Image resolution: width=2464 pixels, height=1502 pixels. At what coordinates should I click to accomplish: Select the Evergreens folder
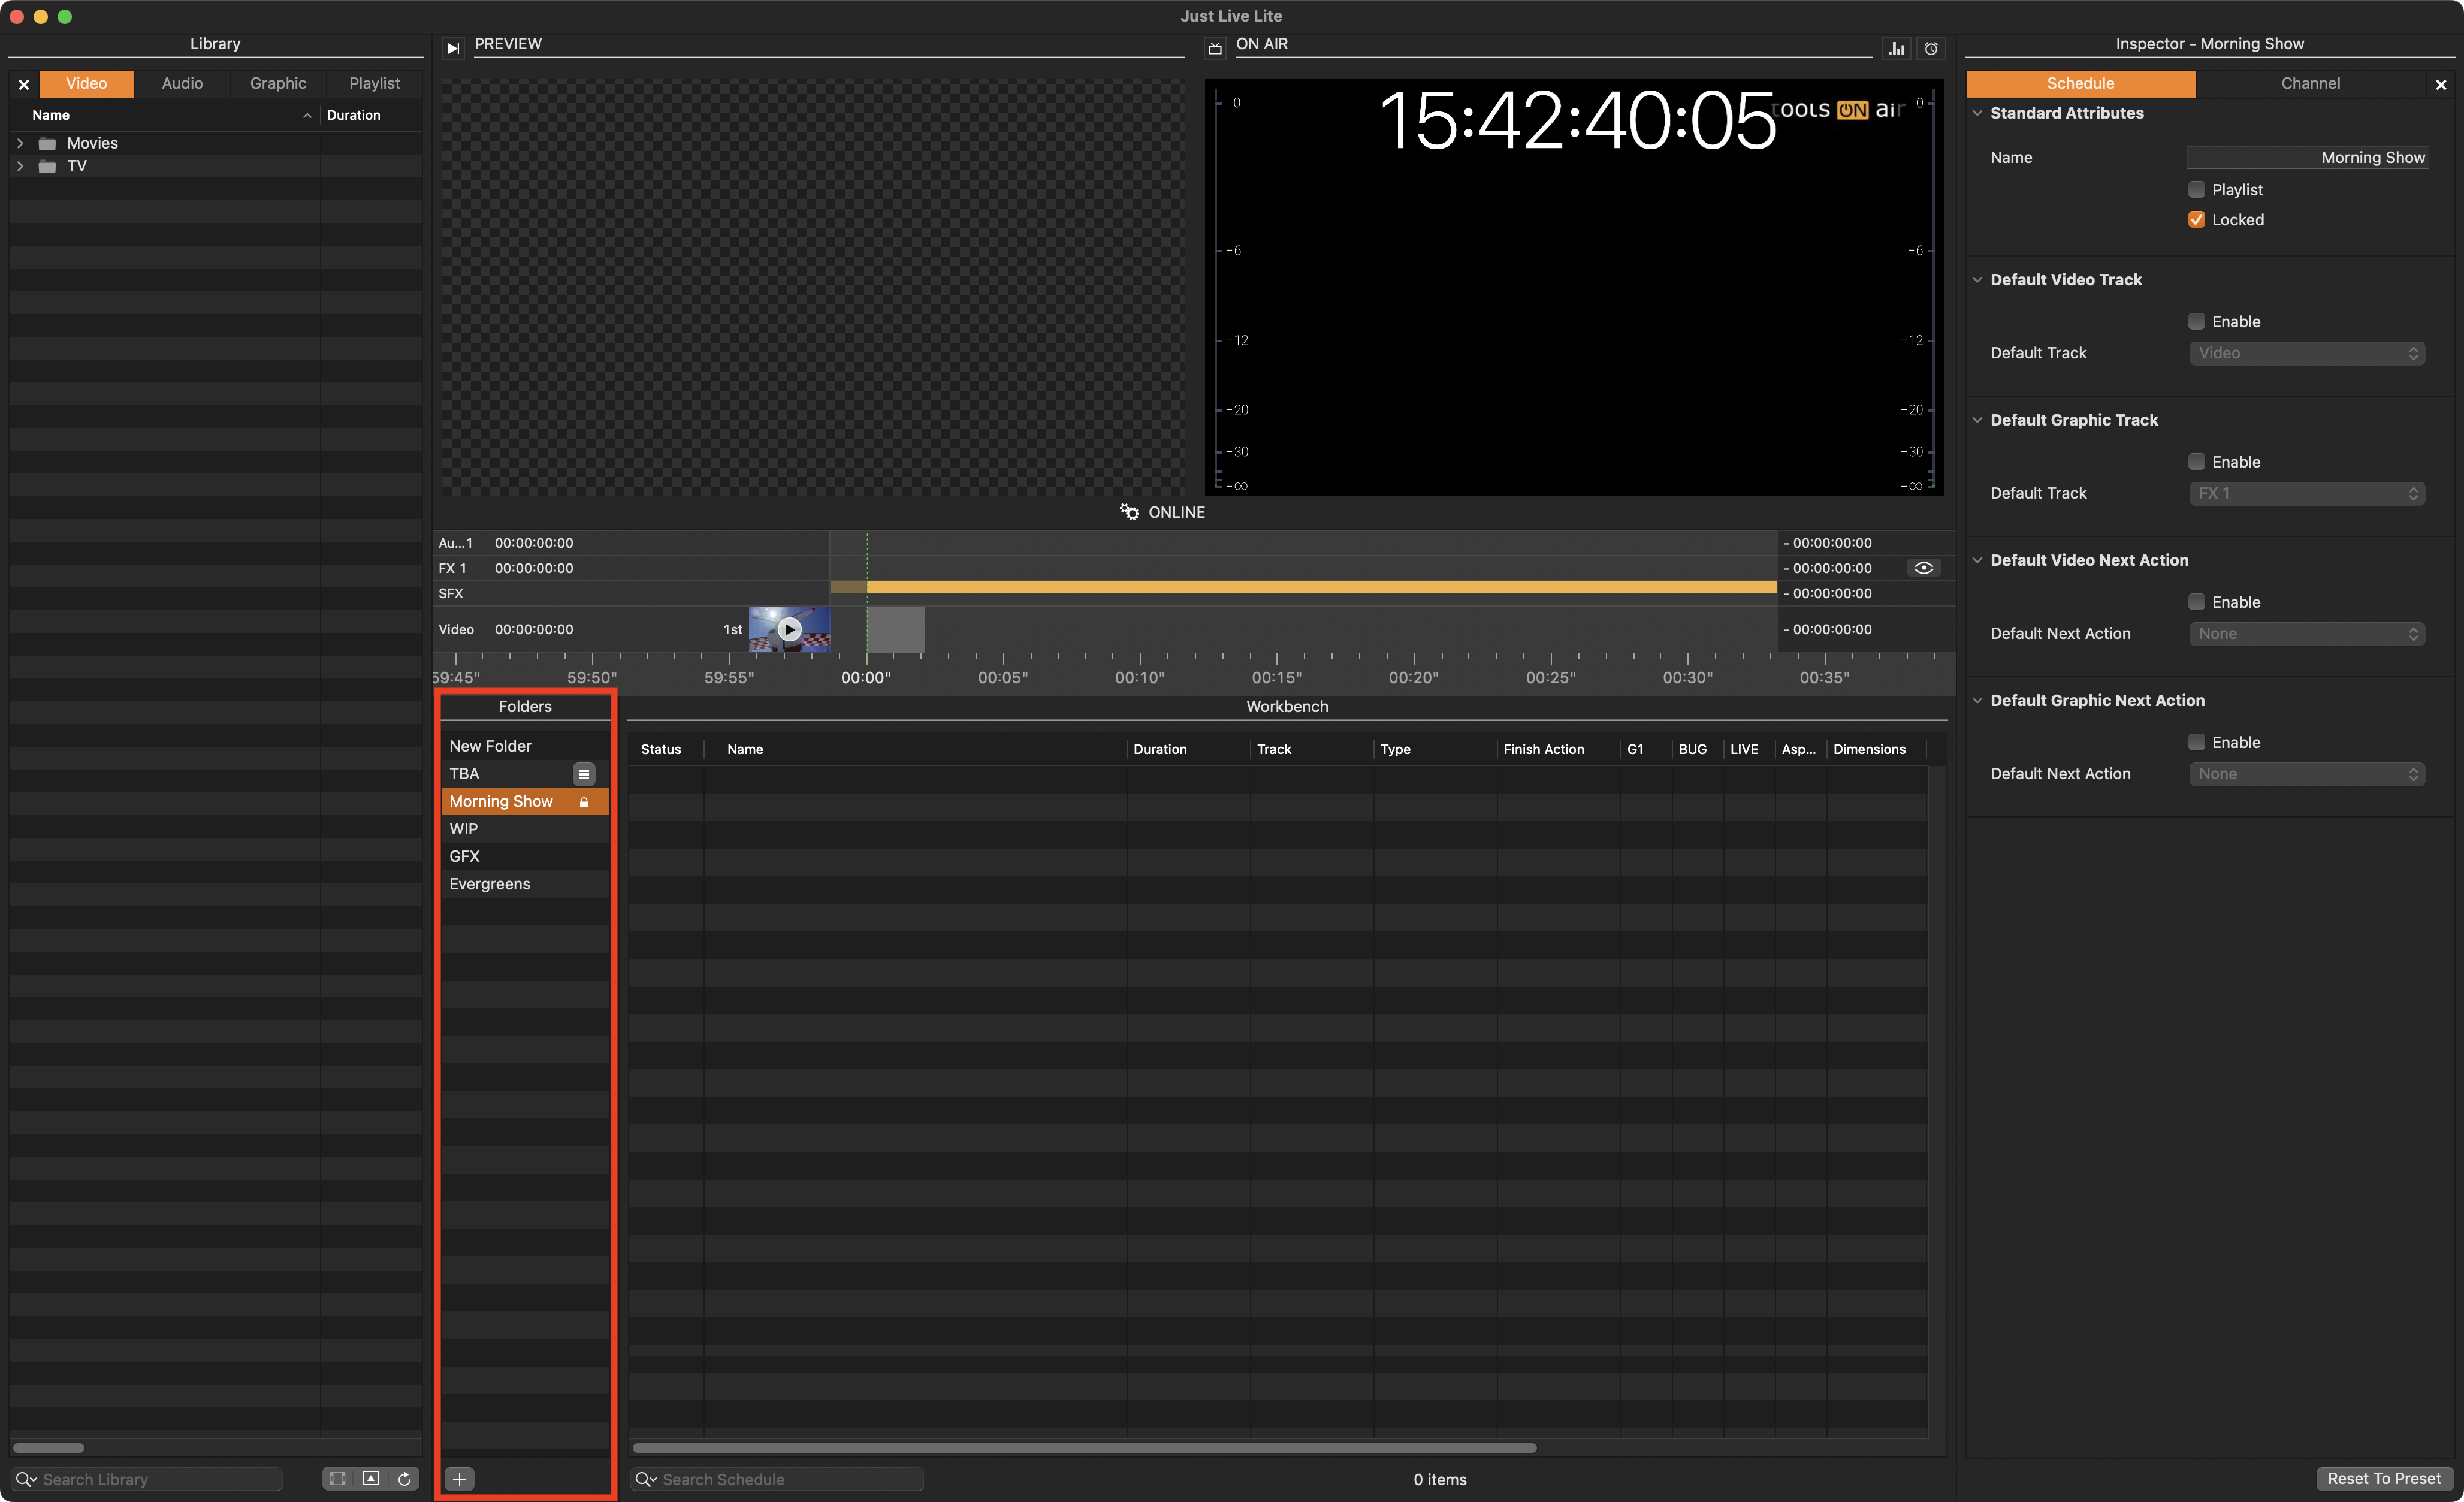click(525, 884)
